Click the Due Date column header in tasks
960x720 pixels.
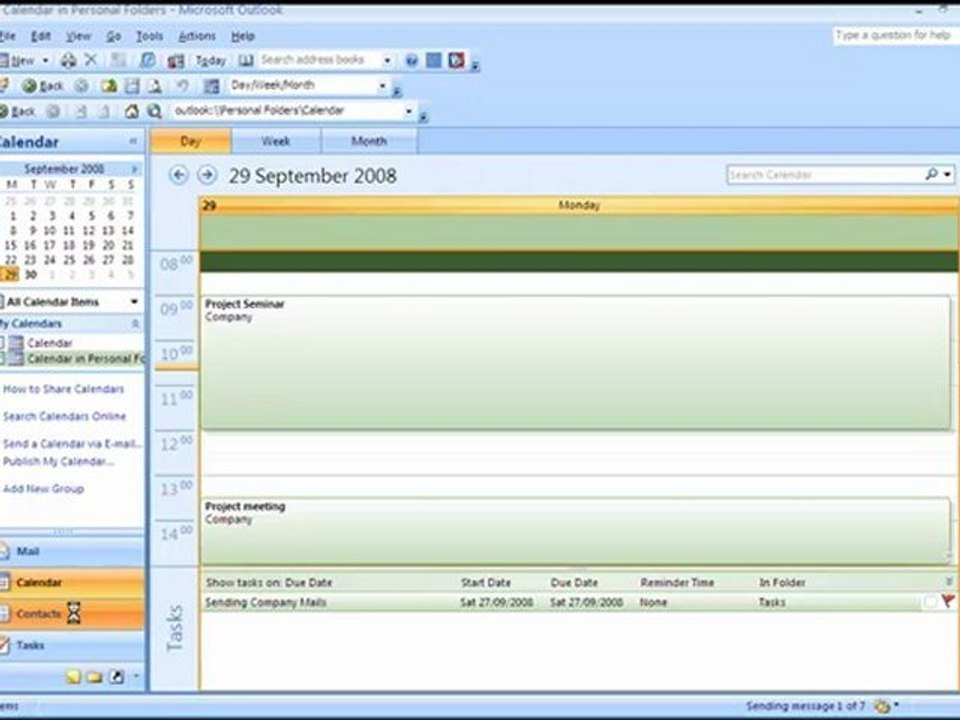click(574, 582)
